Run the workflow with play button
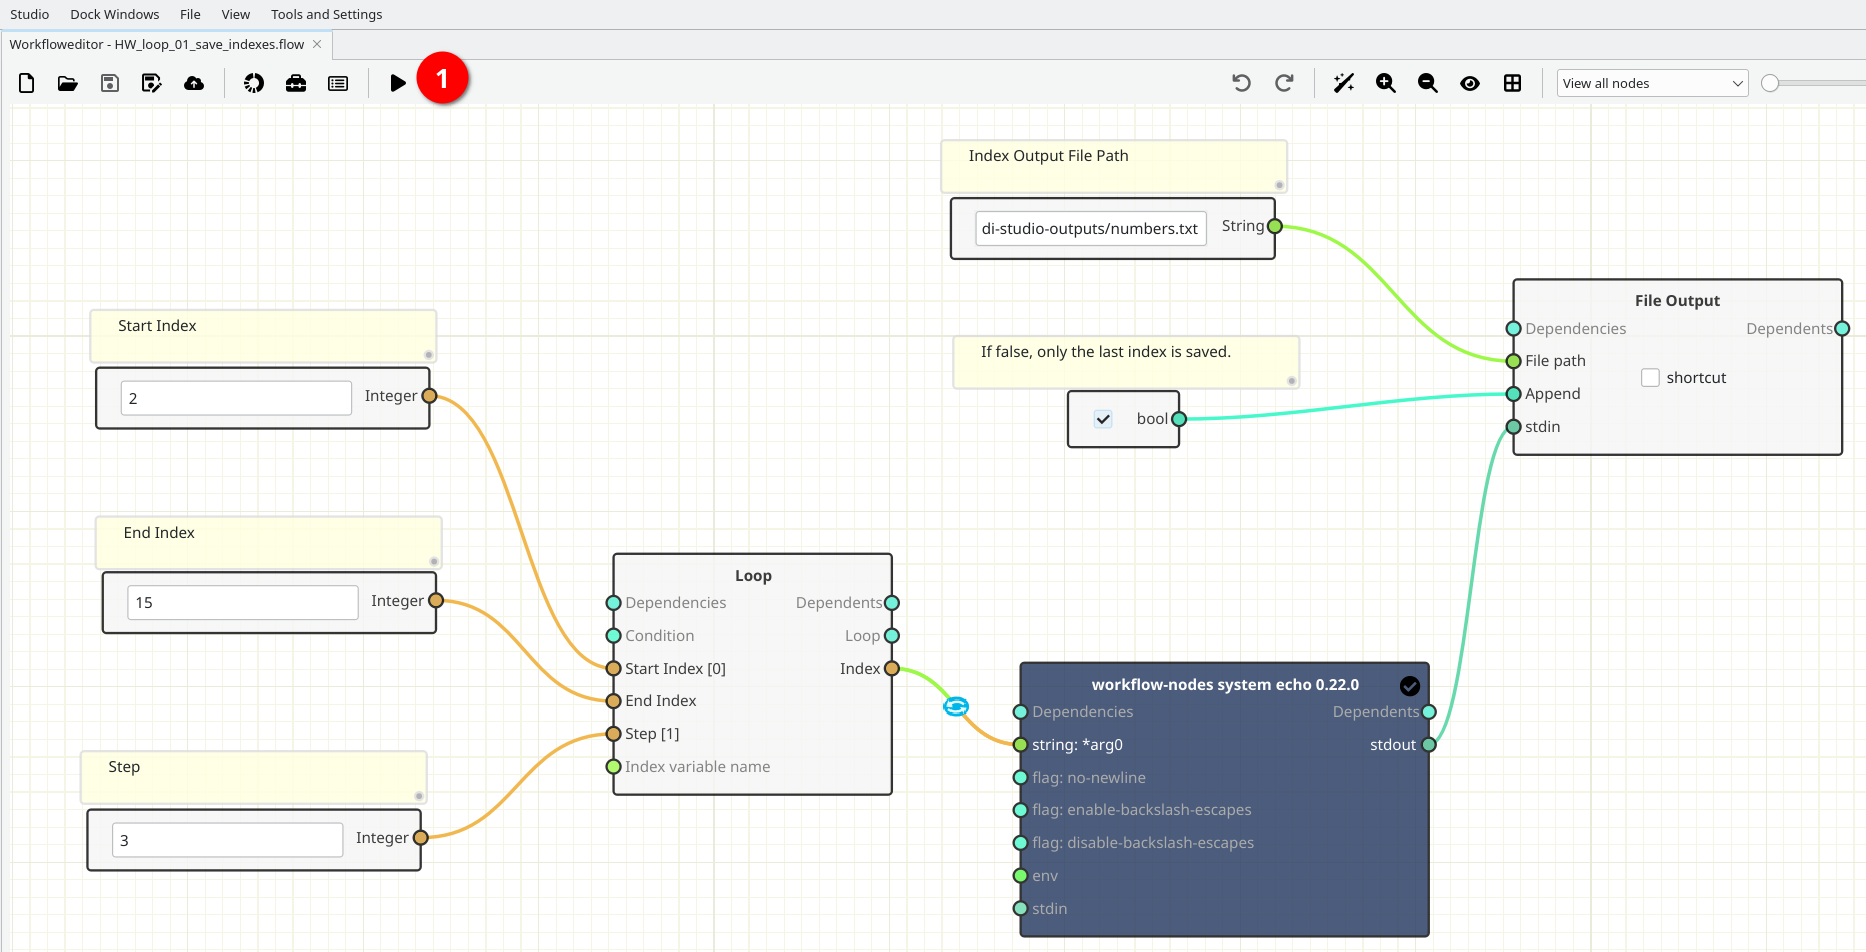The height and width of the screenshot is (952, 1866). (398, 83)
